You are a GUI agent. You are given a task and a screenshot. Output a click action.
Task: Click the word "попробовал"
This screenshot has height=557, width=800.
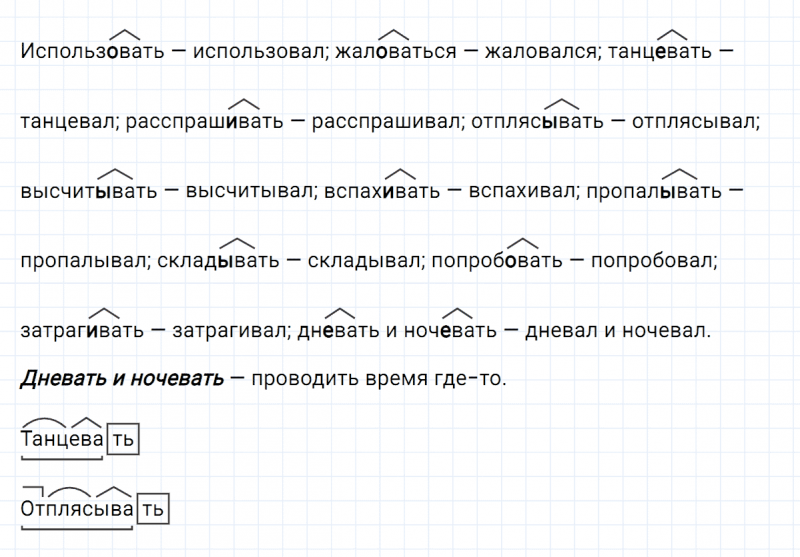tap(655, 262)
